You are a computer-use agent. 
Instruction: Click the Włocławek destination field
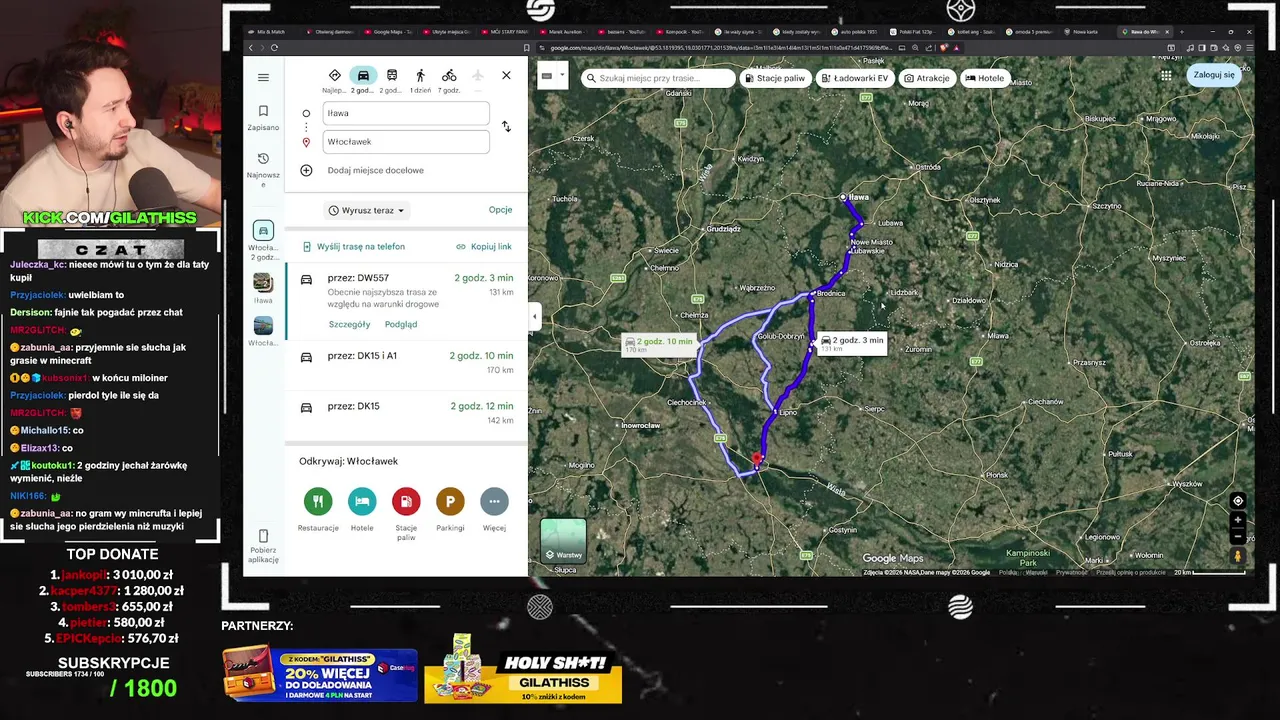click(x=406, y=141)
